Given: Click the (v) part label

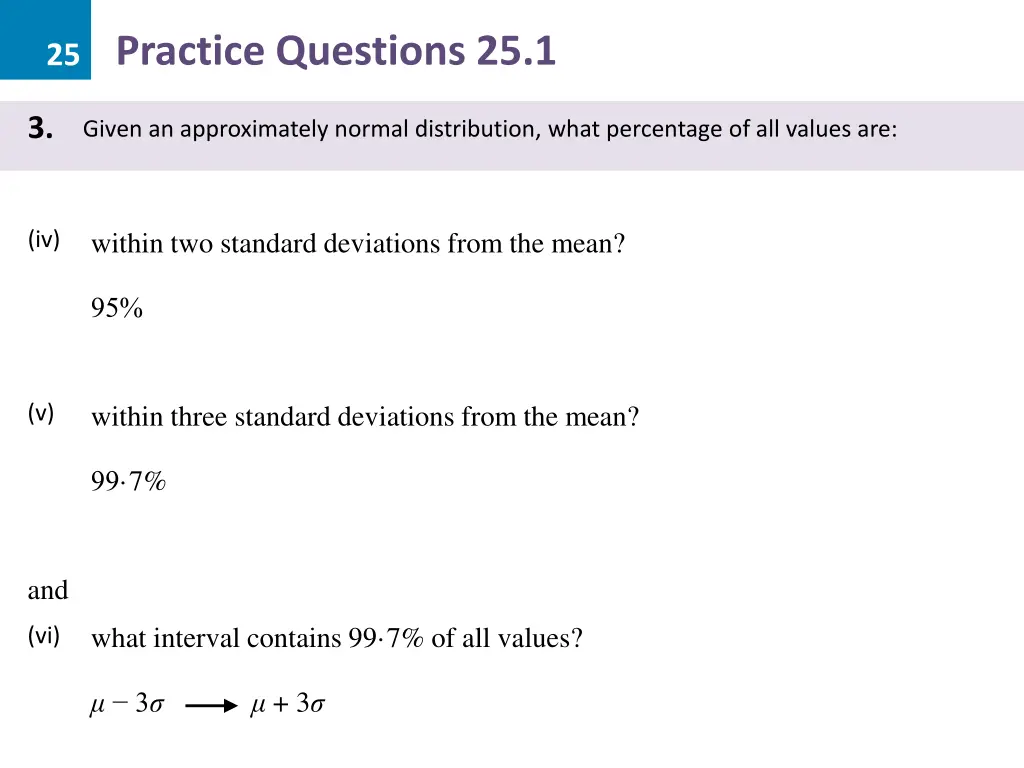Looking at the screenshot, I should coord(41,414).
